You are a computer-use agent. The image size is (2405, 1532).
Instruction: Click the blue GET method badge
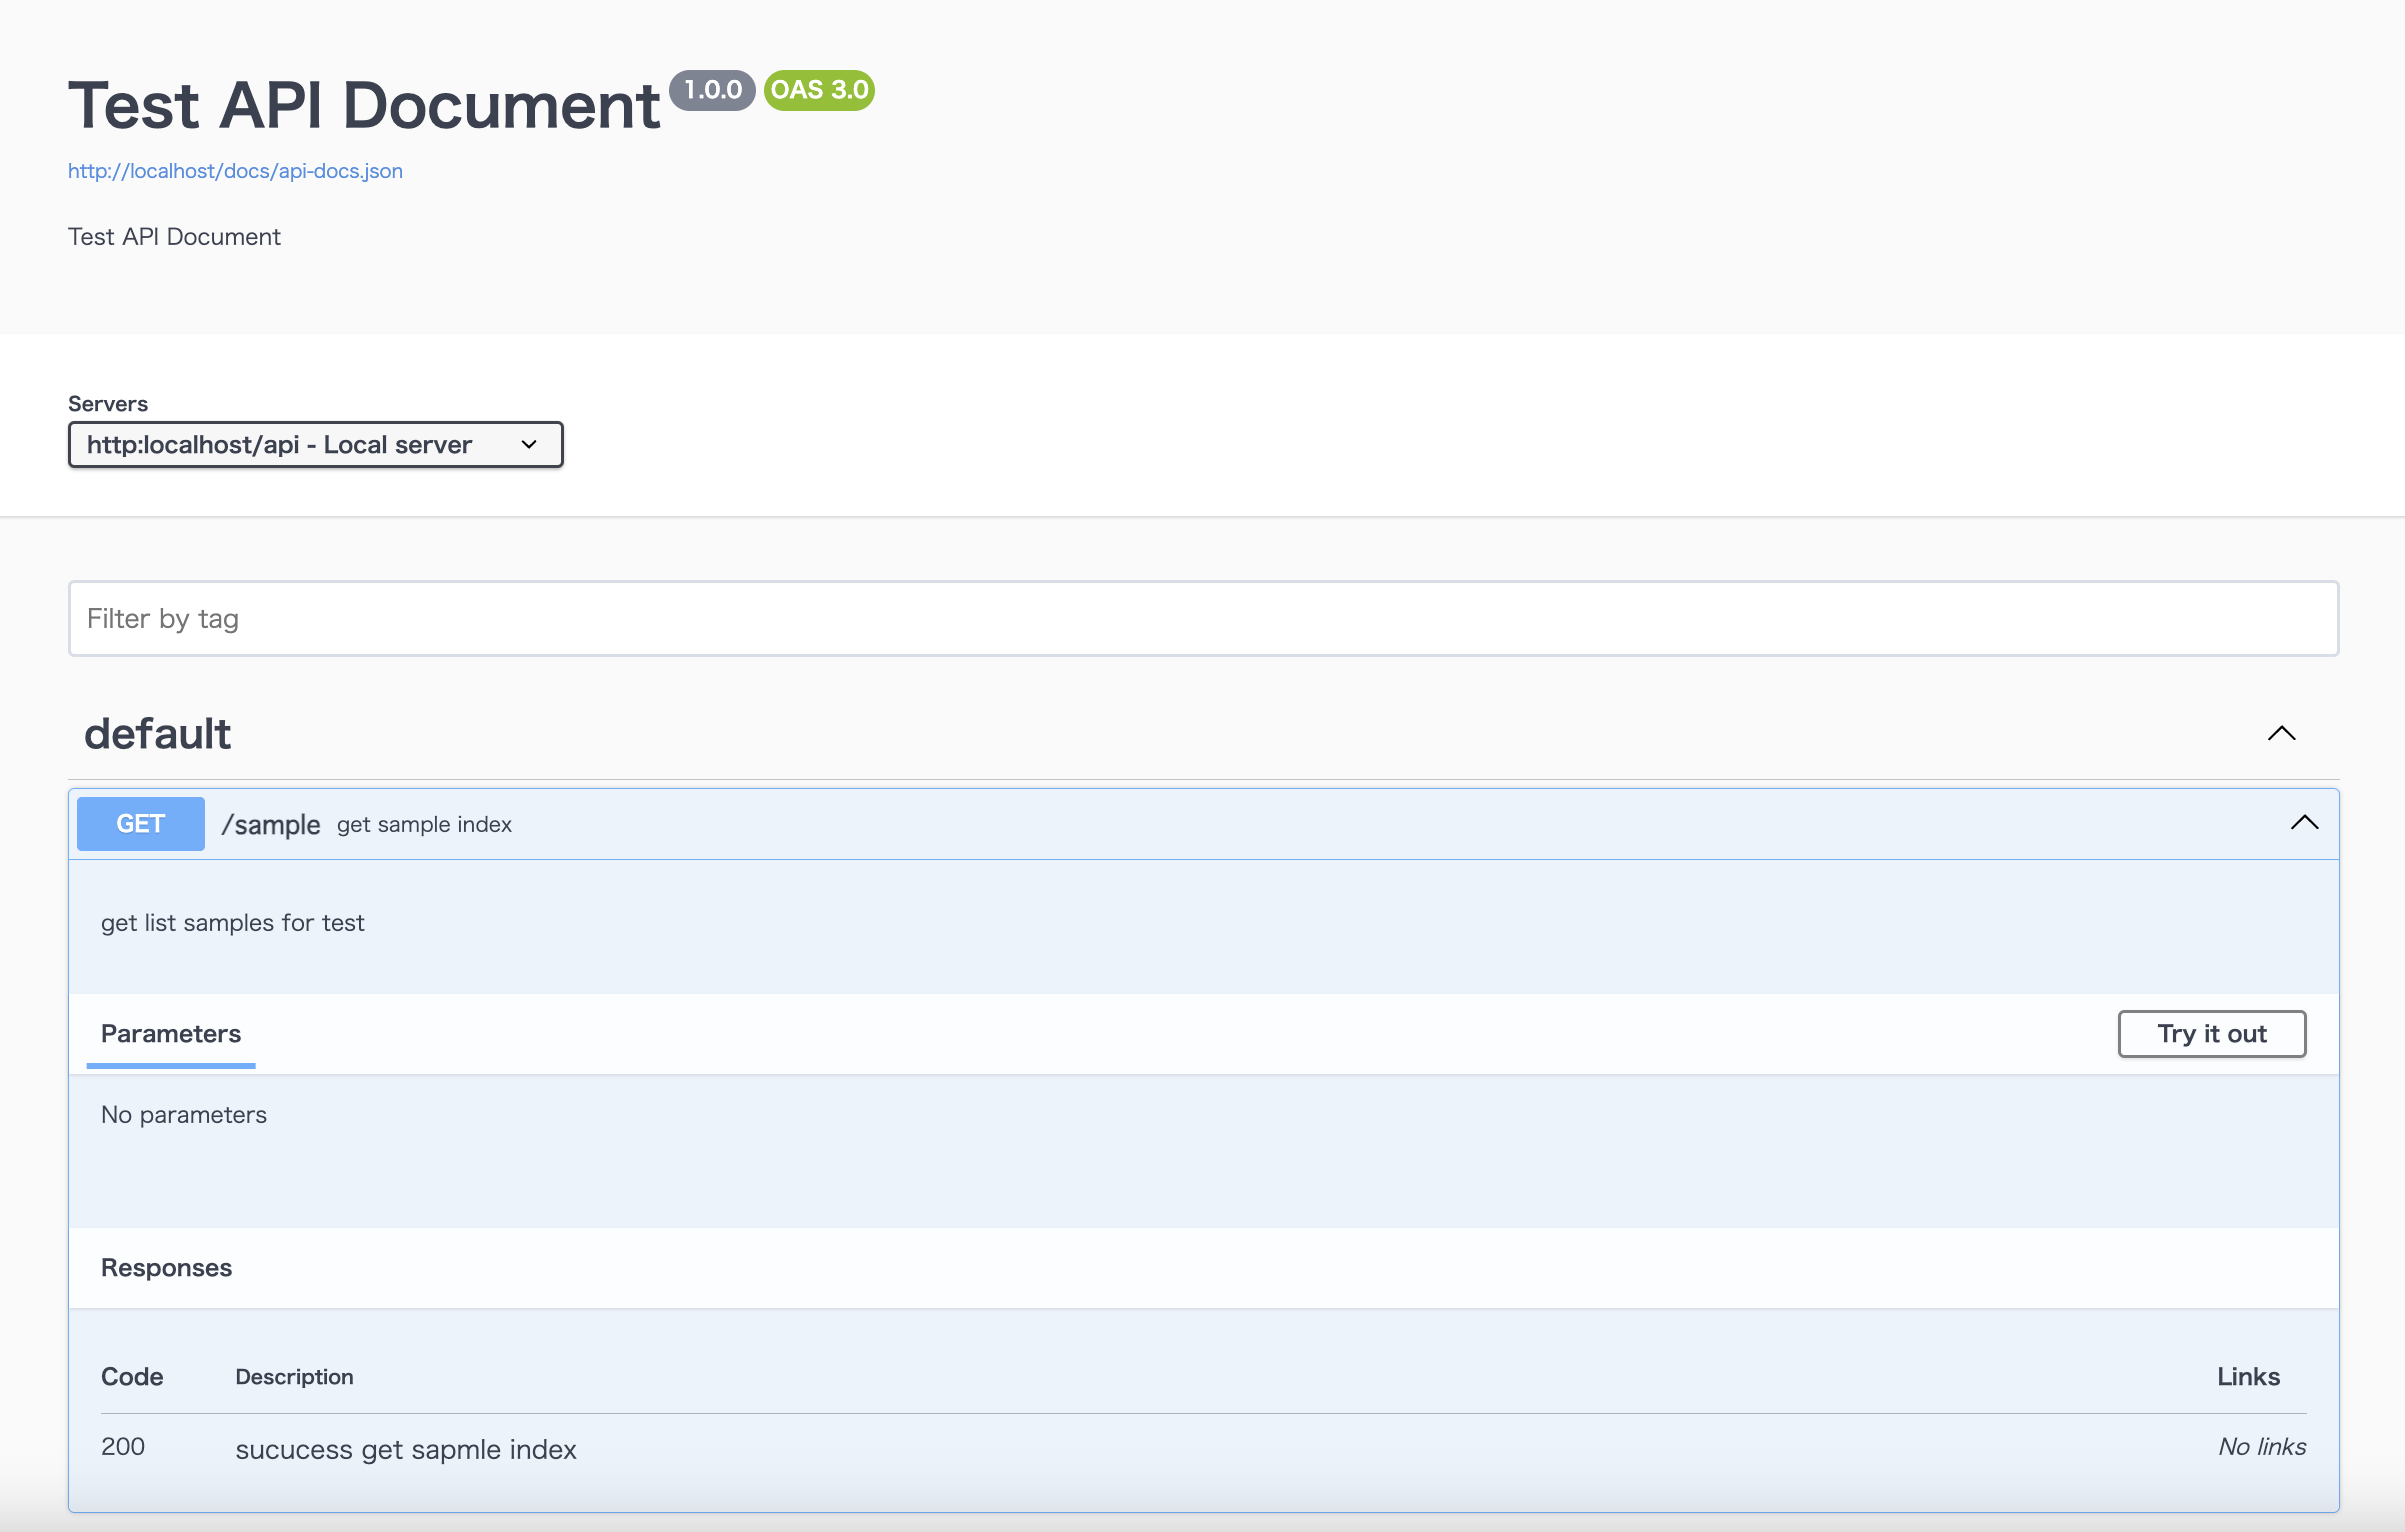[141, 823]
